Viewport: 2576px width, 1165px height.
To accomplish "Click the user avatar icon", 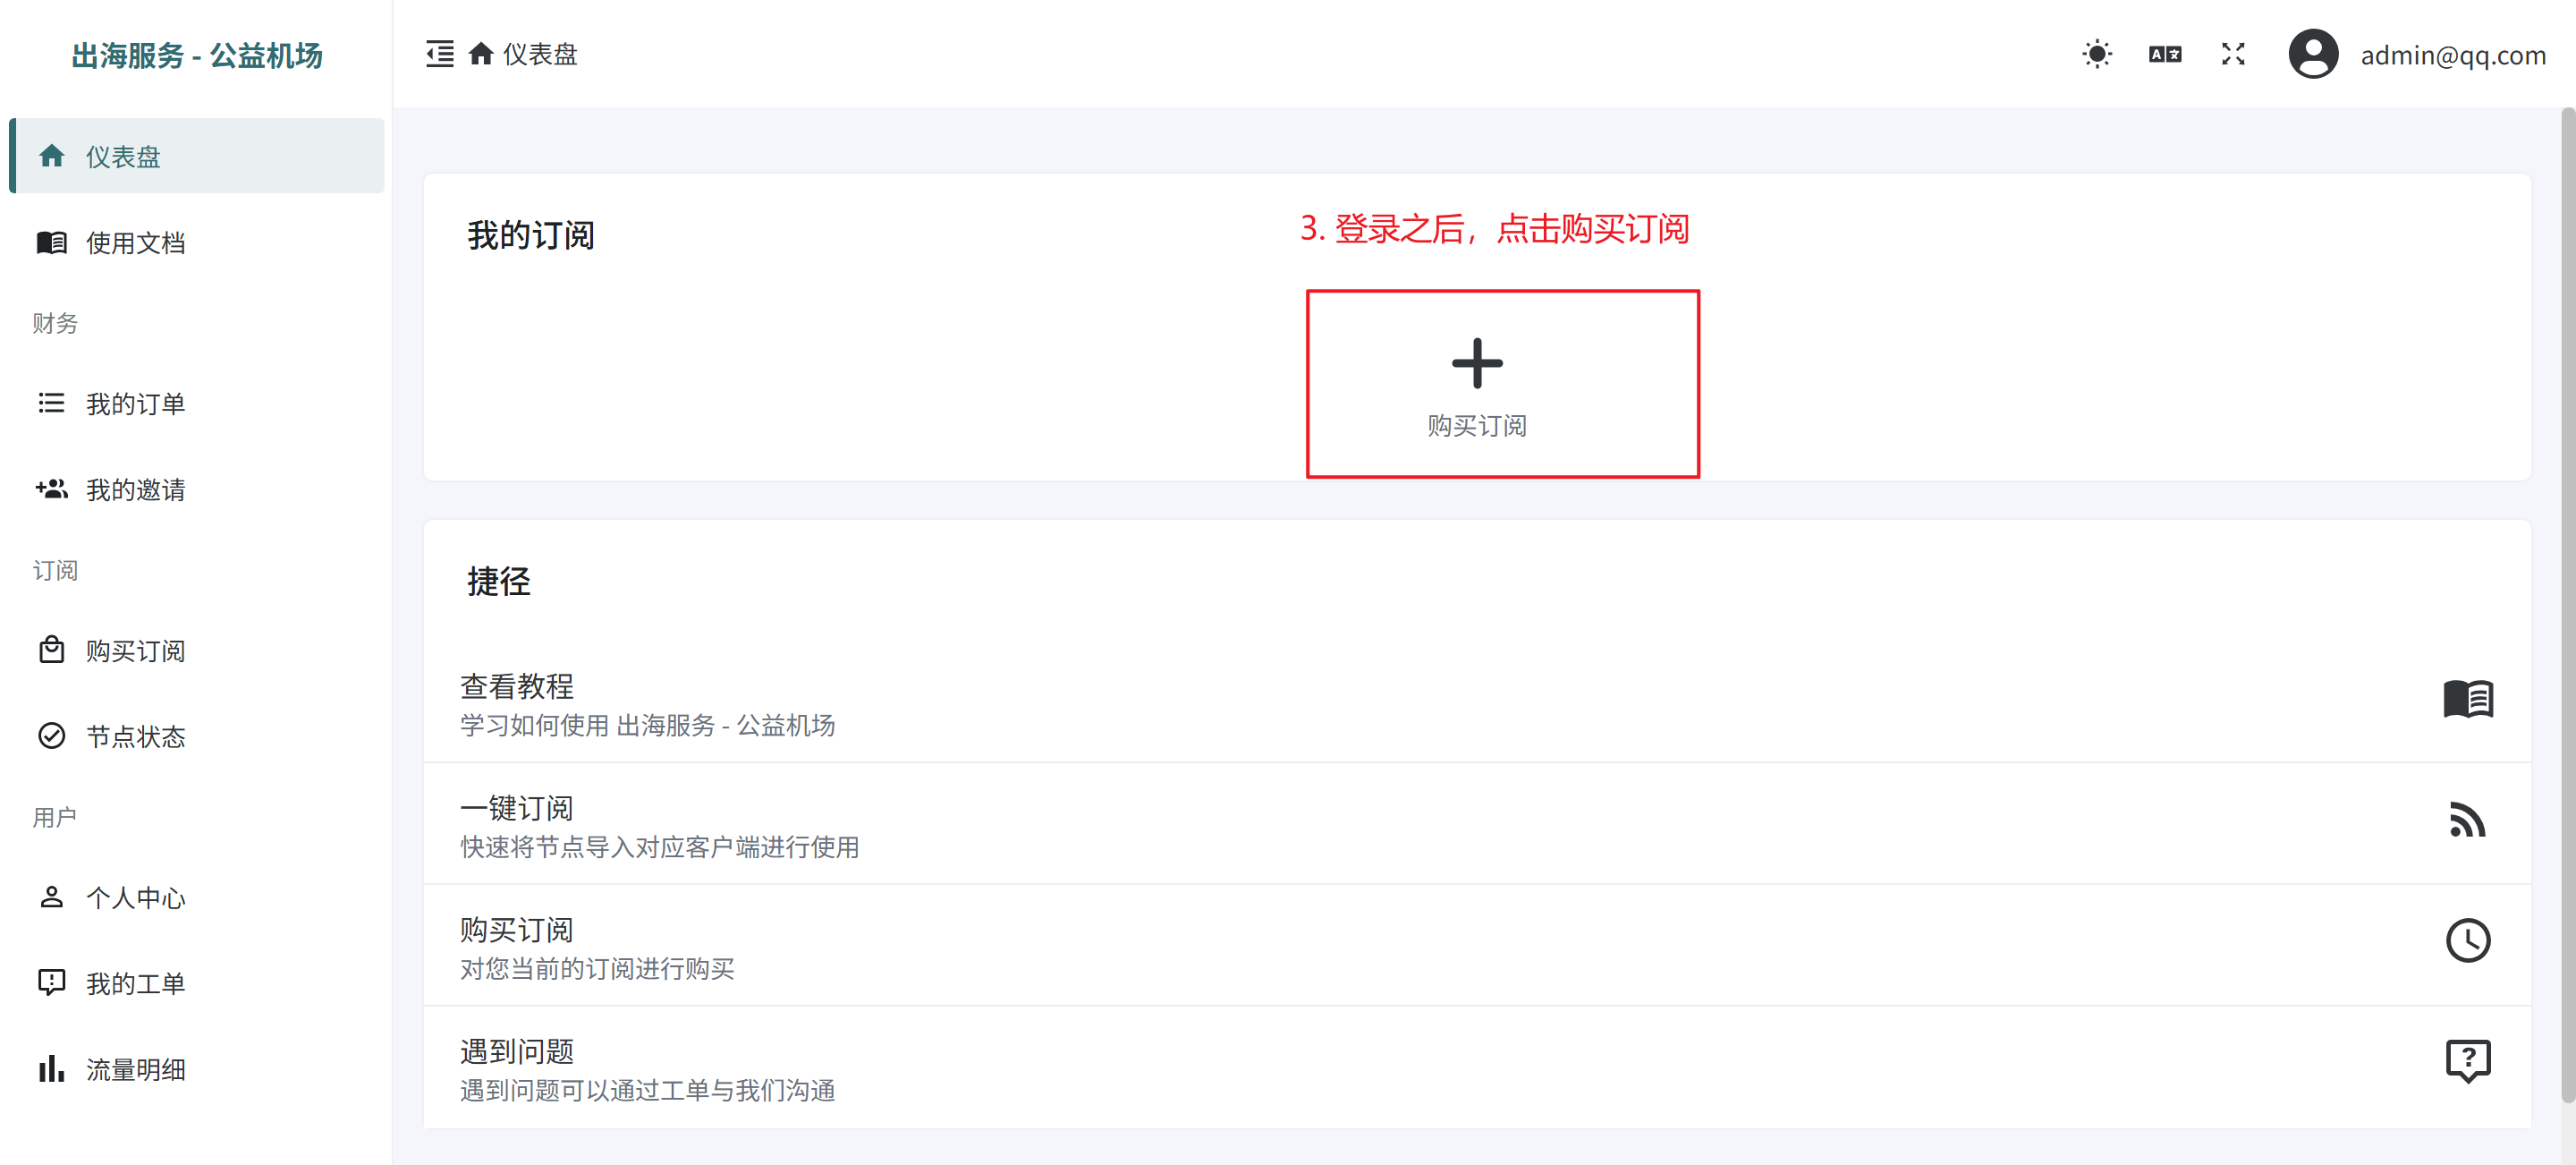I will coord(2312,54).
